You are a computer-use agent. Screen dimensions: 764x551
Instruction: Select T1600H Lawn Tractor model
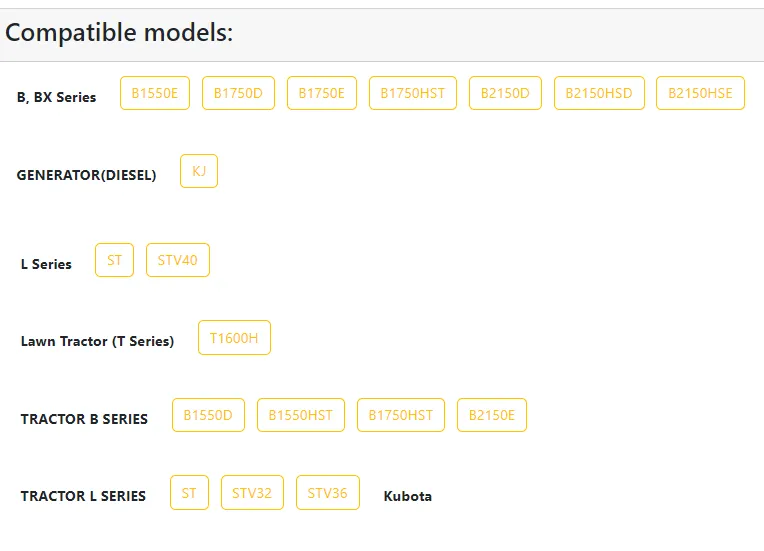234,338
